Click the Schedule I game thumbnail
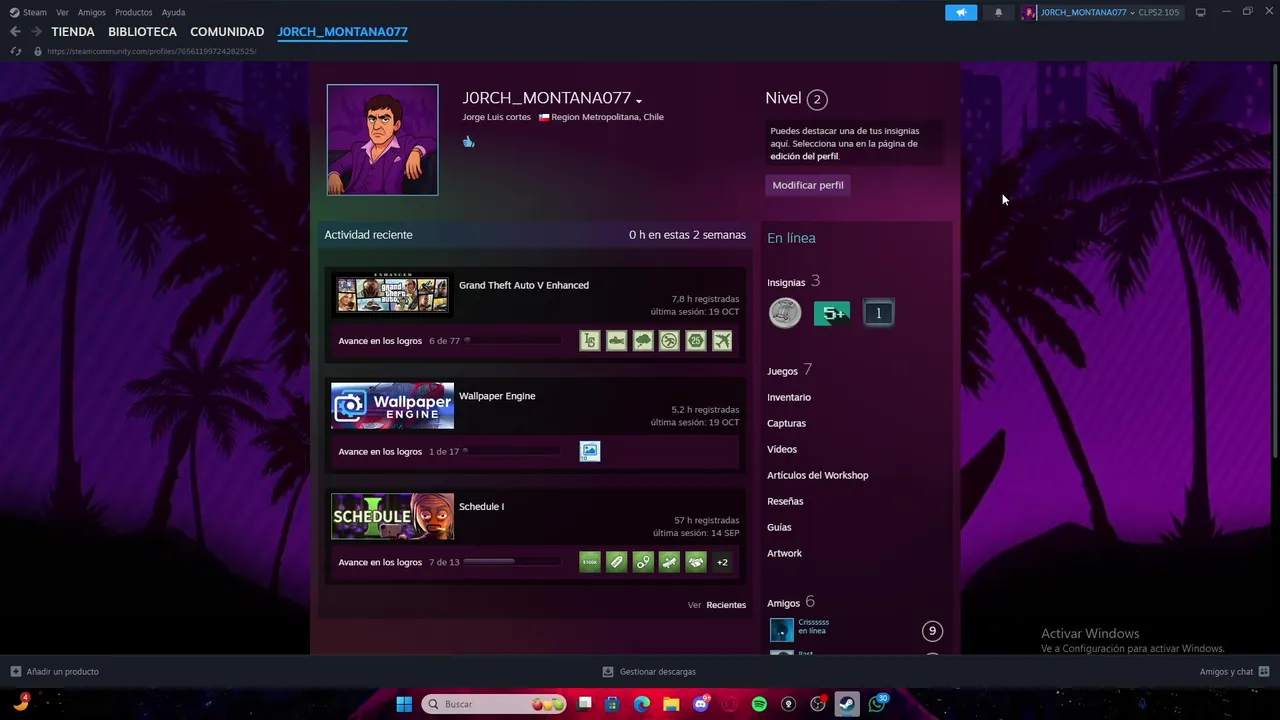Viewport: 1280px width, 720px height. pos(392,516)
